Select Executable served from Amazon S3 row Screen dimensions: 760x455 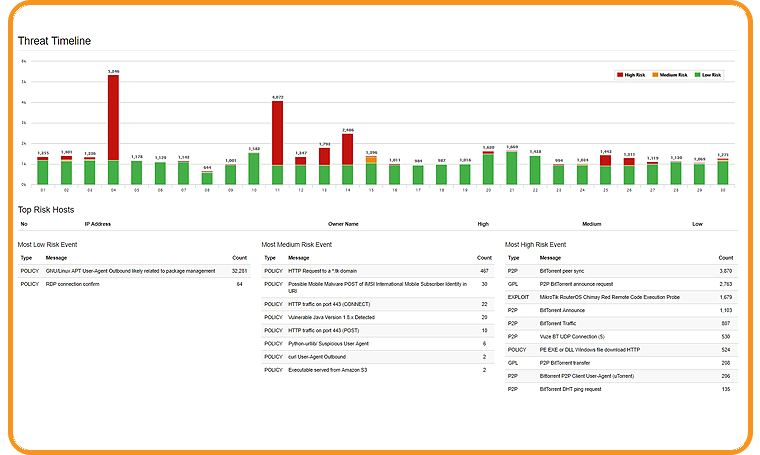[x=330, y=369]
